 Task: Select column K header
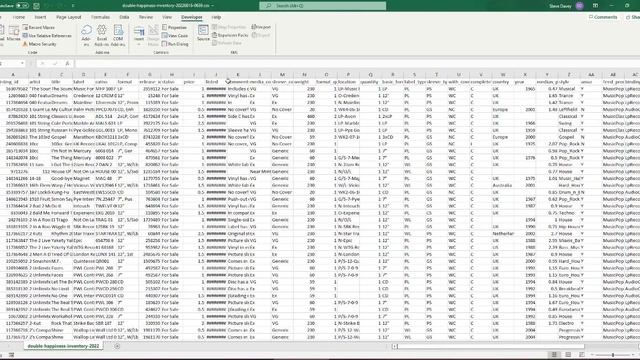[238, 75]
